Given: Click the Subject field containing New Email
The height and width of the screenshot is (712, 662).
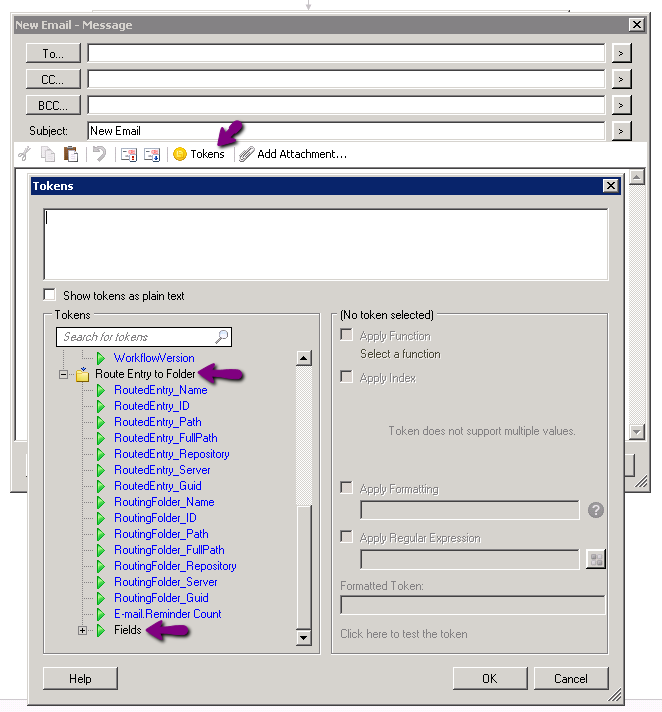Looking at the screenshot, I should coord(346,131).
